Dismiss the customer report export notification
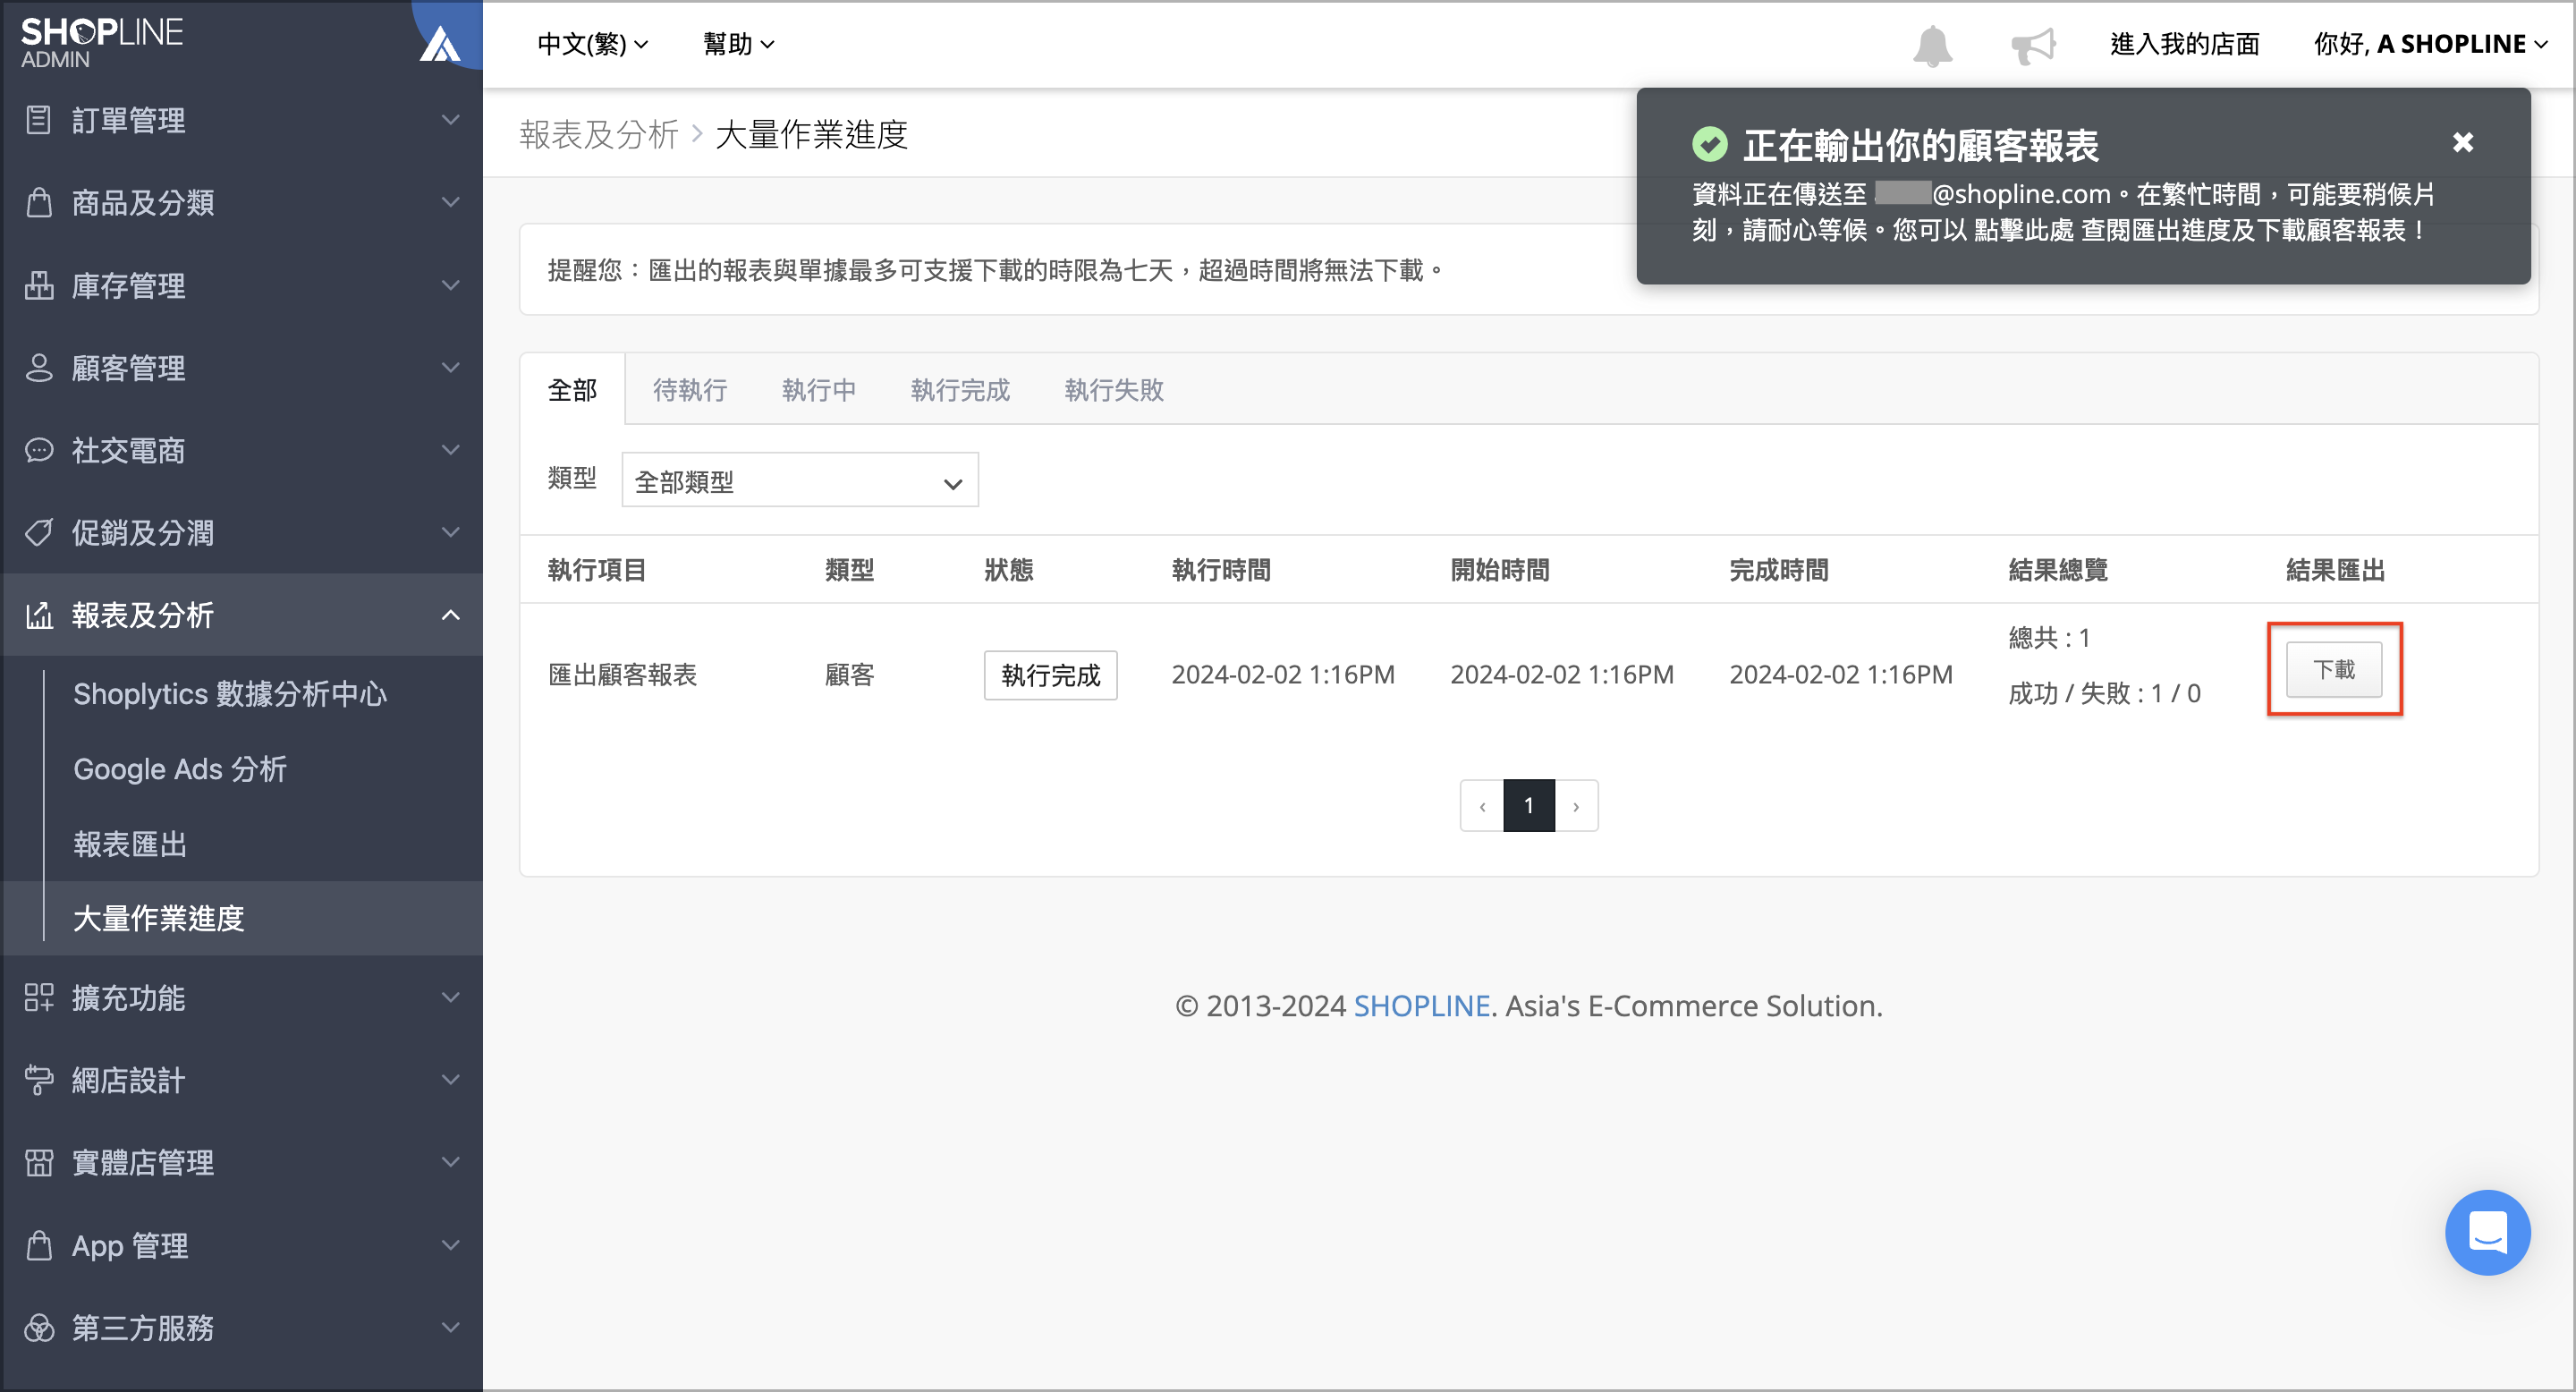 click(x=2463, y=143)
